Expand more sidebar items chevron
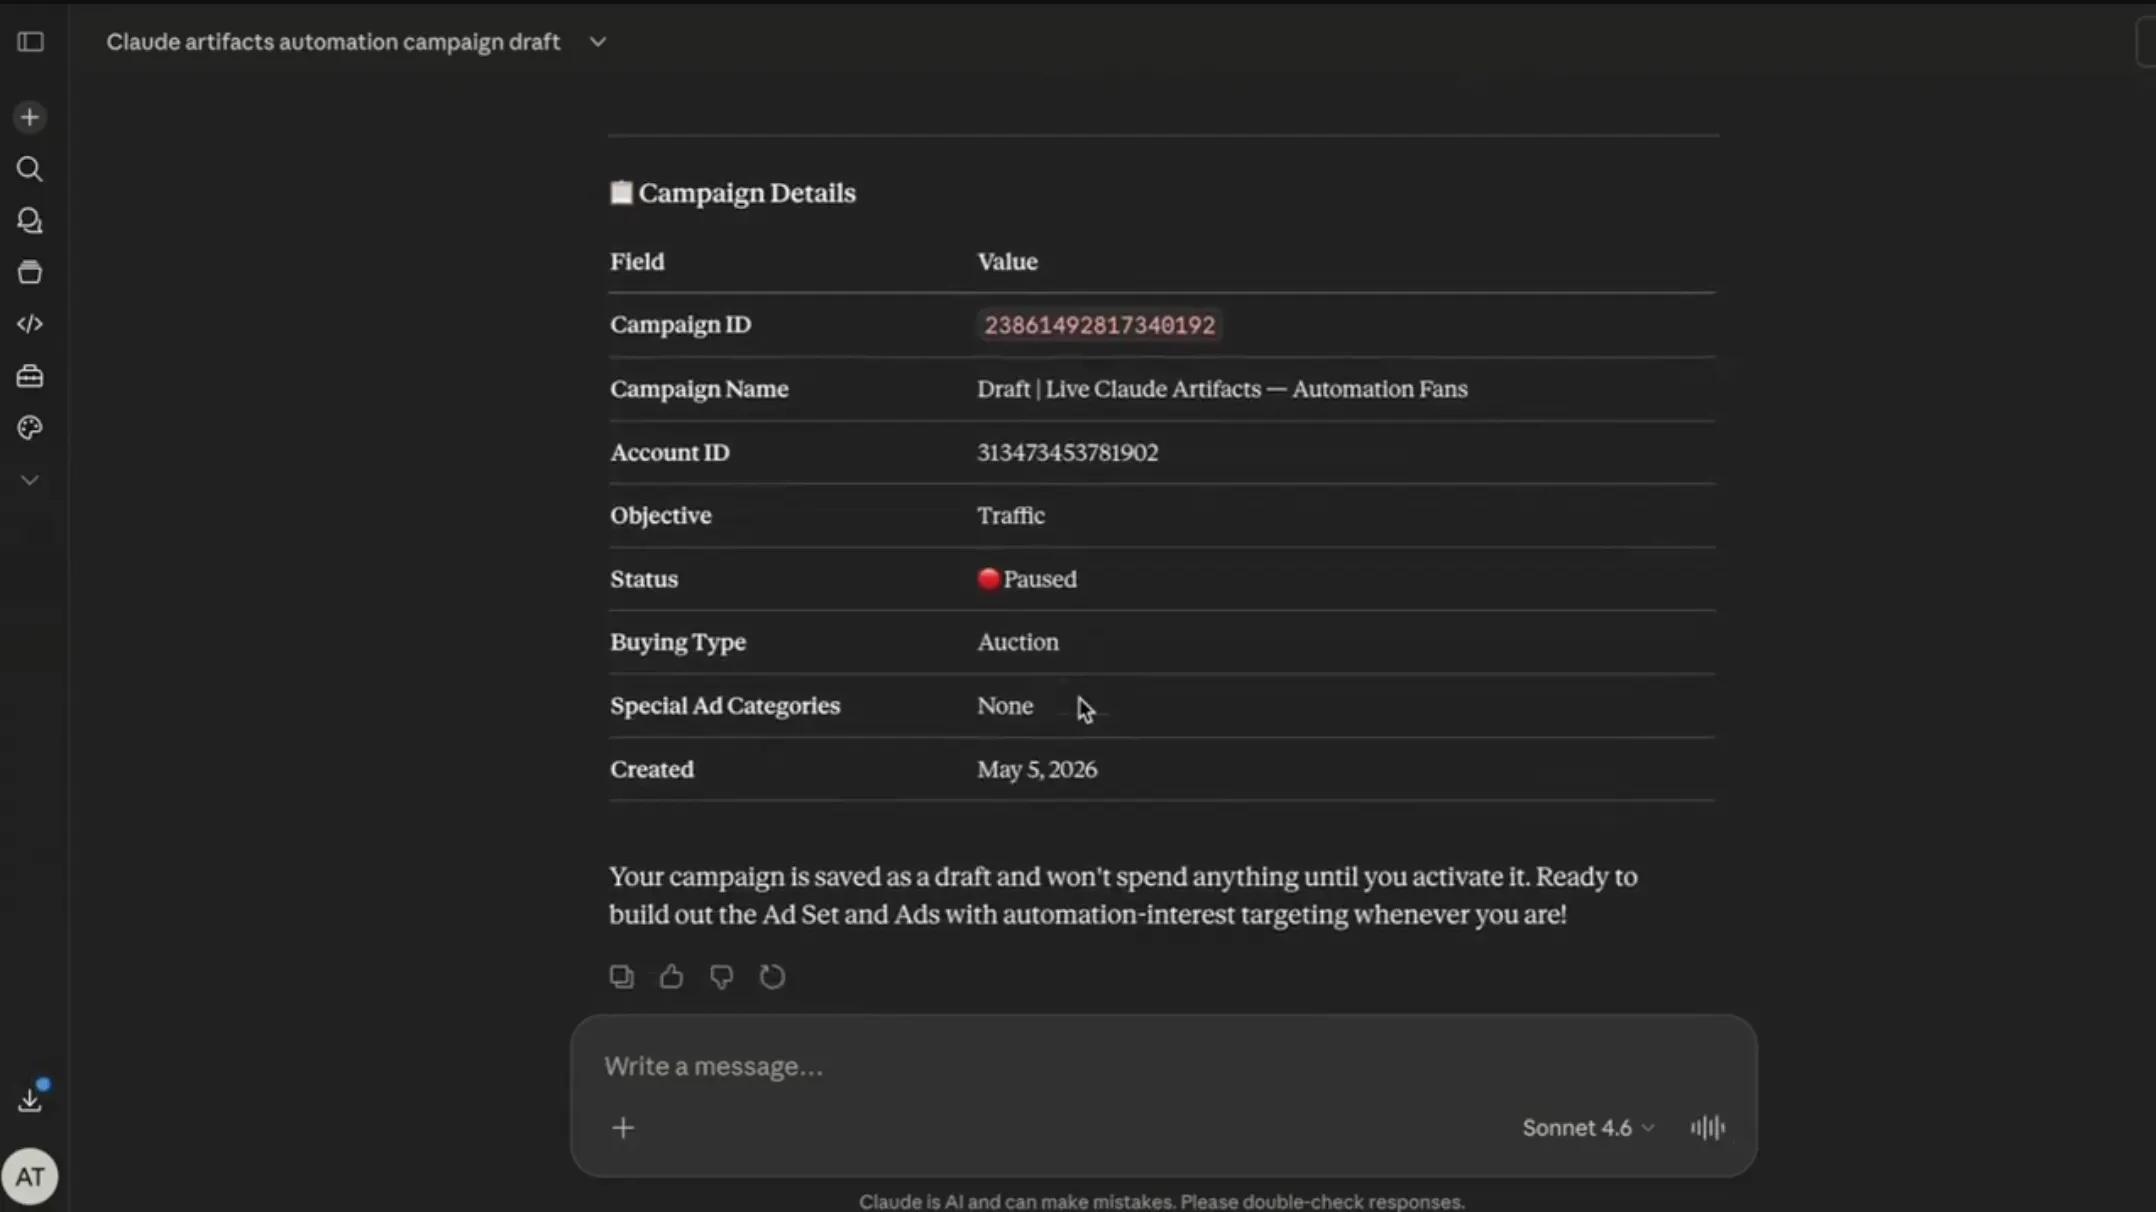 [30, 480]
